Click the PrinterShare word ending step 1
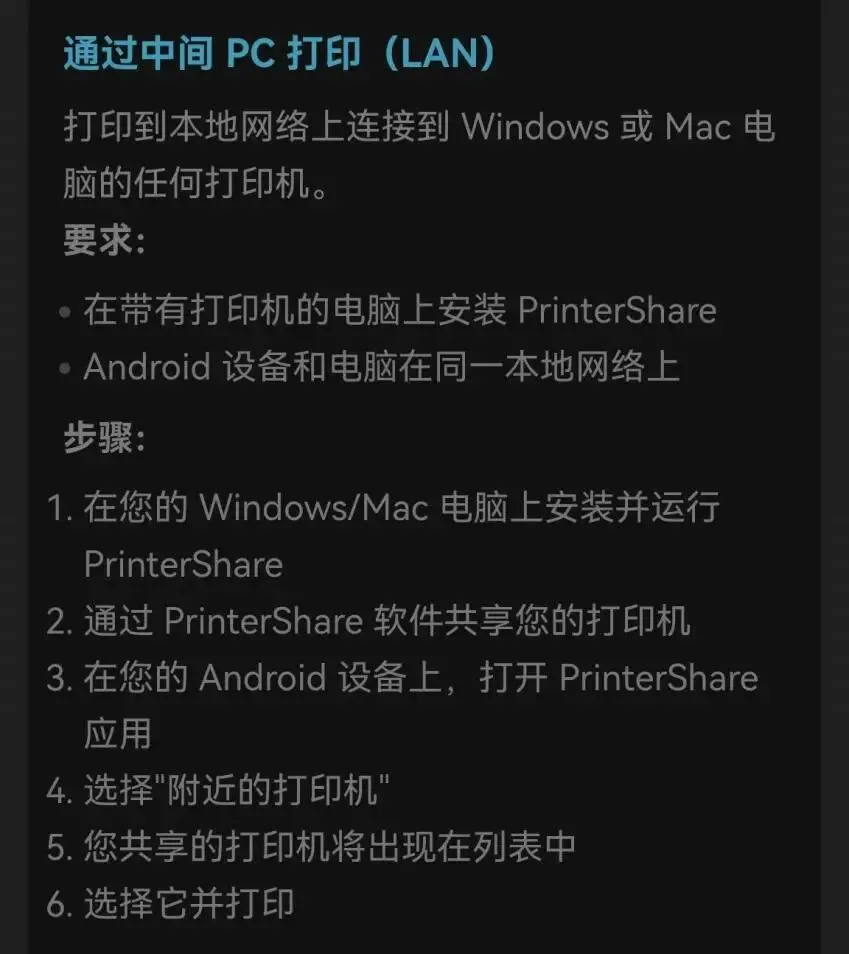Viewport: 849px width, 954px height. coord(183,565)
